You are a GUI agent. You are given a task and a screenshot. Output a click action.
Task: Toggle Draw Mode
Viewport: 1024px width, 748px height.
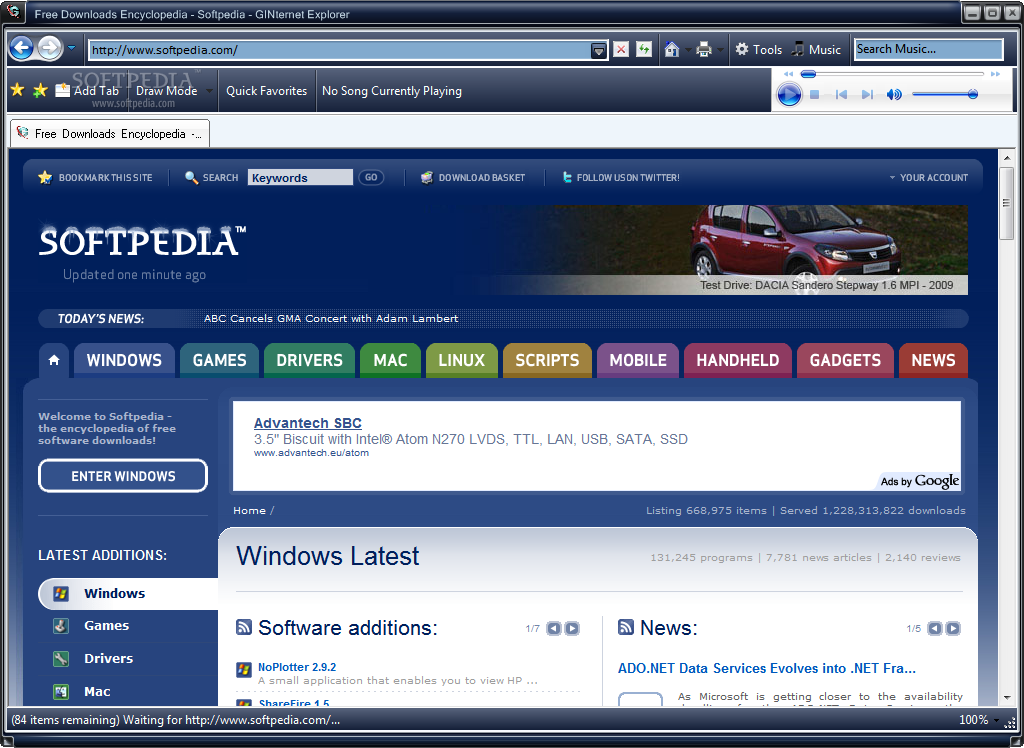pyautogui.click(x=167, y=91)
